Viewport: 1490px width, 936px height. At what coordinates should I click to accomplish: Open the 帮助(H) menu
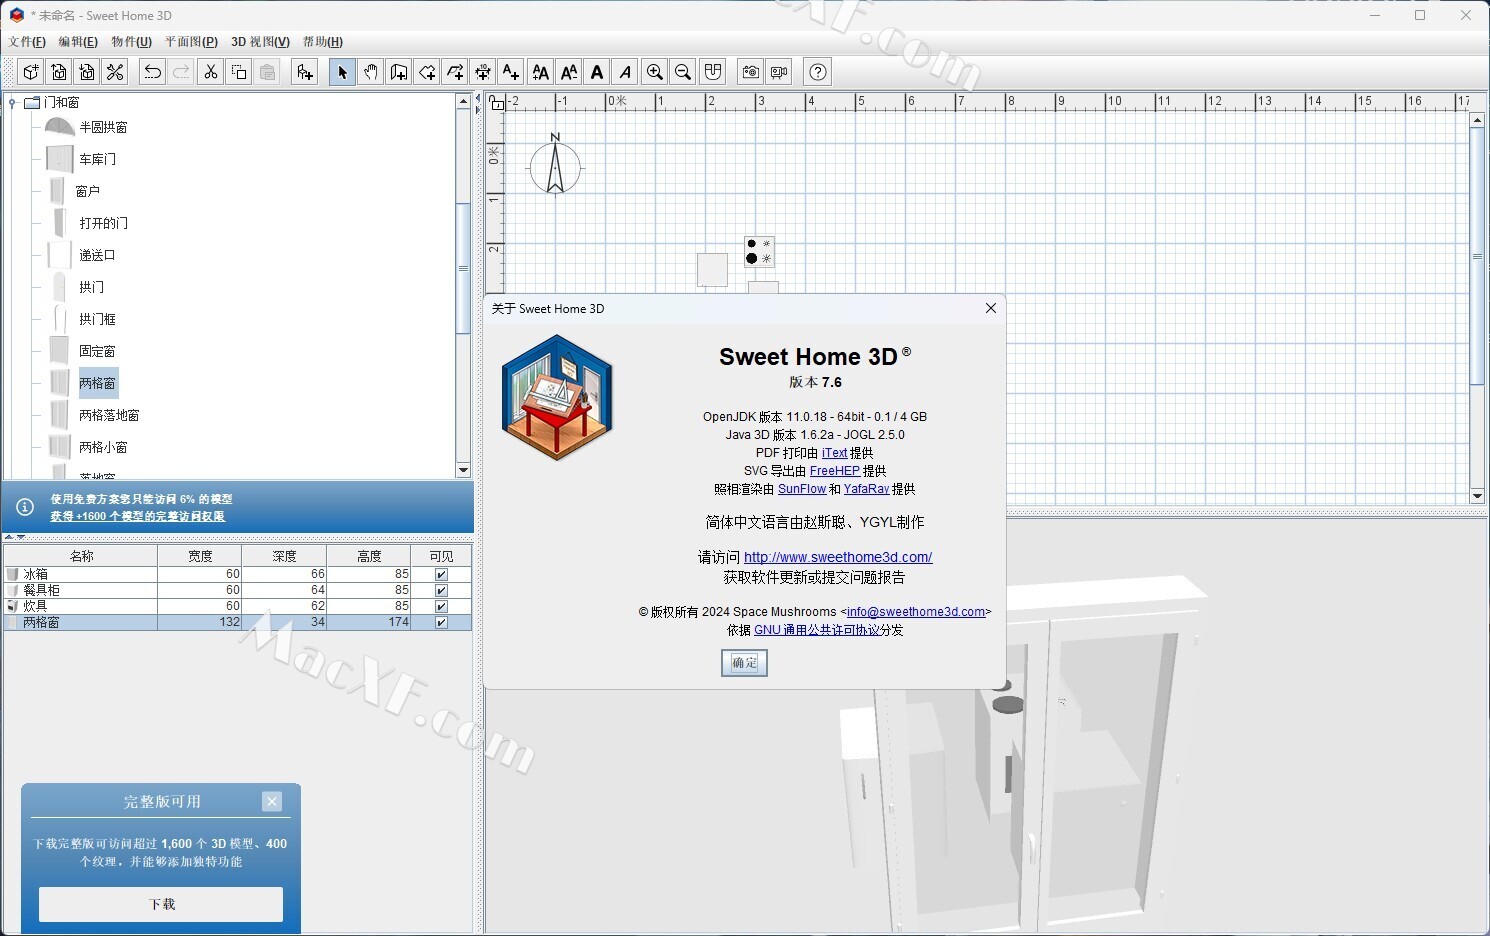(322, 42)
